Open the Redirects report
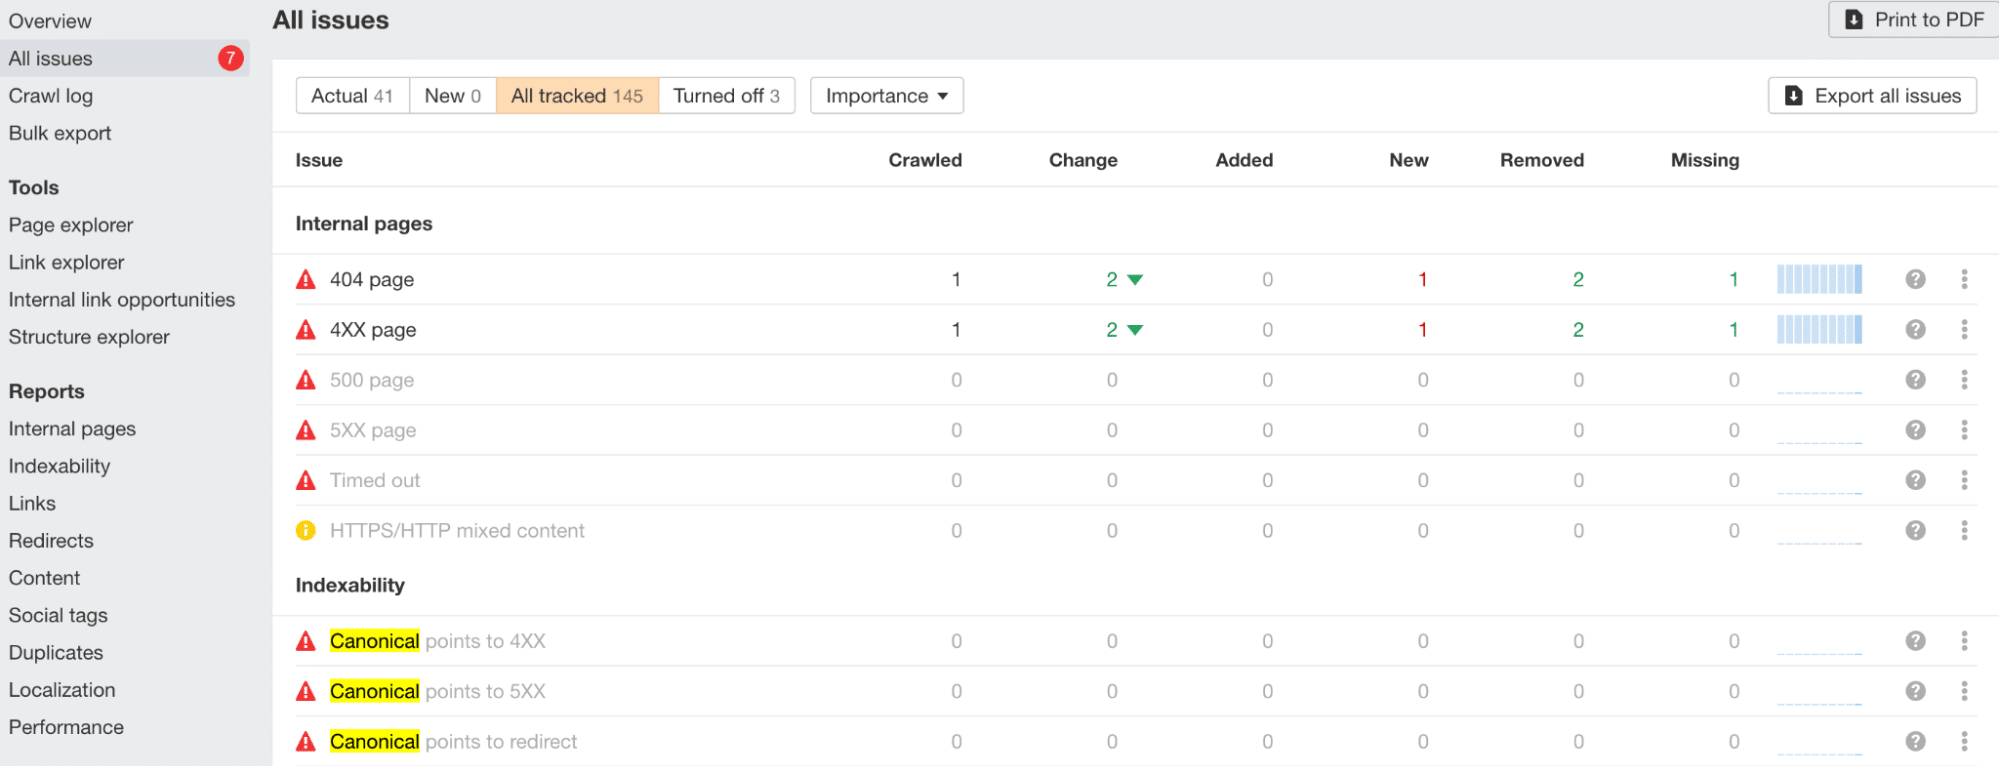 click(51, 541)
